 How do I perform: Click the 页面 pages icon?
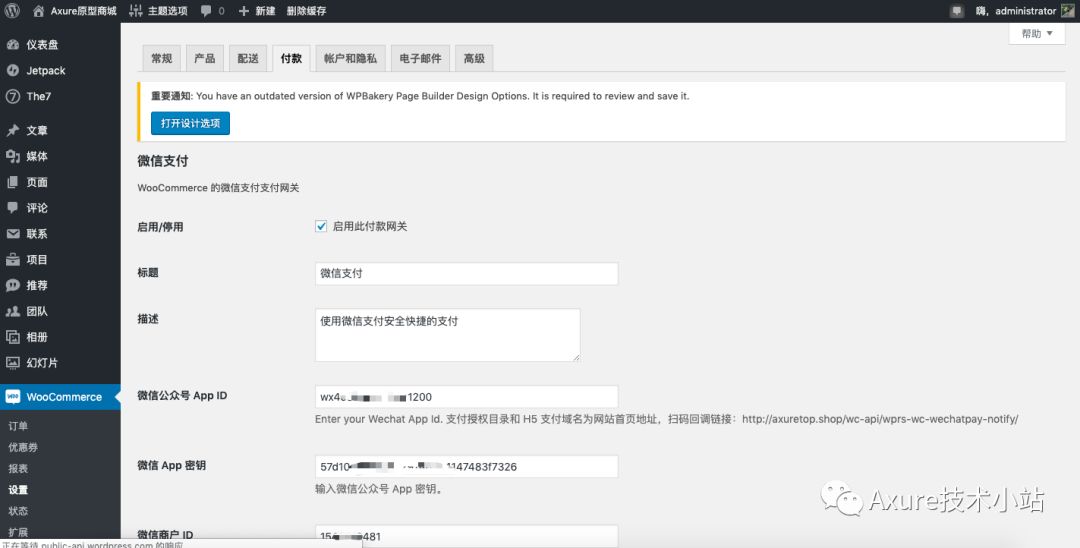[12, 182]
